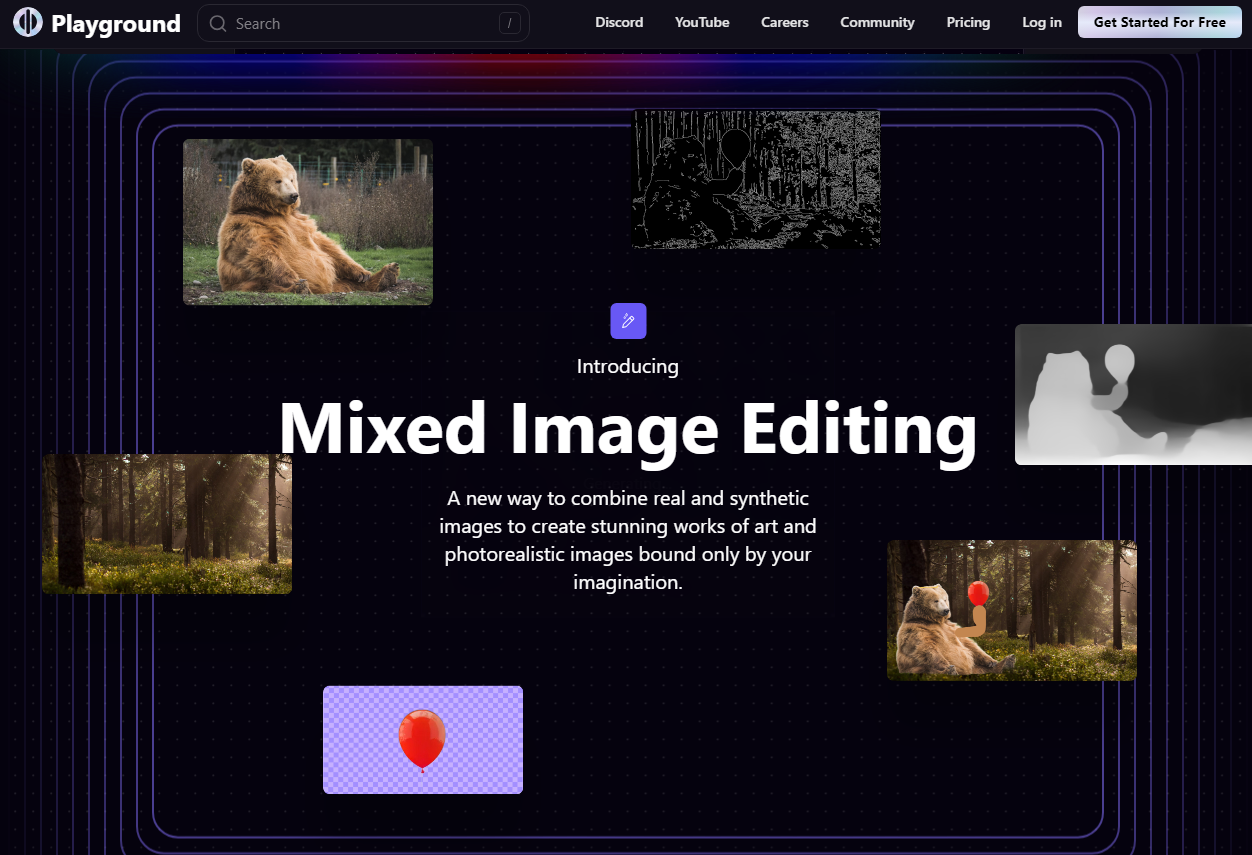Select the bear-with-balloon forest composite thumbnail
This screenshot has height=855, width=1252.
tap(1012, 611)
